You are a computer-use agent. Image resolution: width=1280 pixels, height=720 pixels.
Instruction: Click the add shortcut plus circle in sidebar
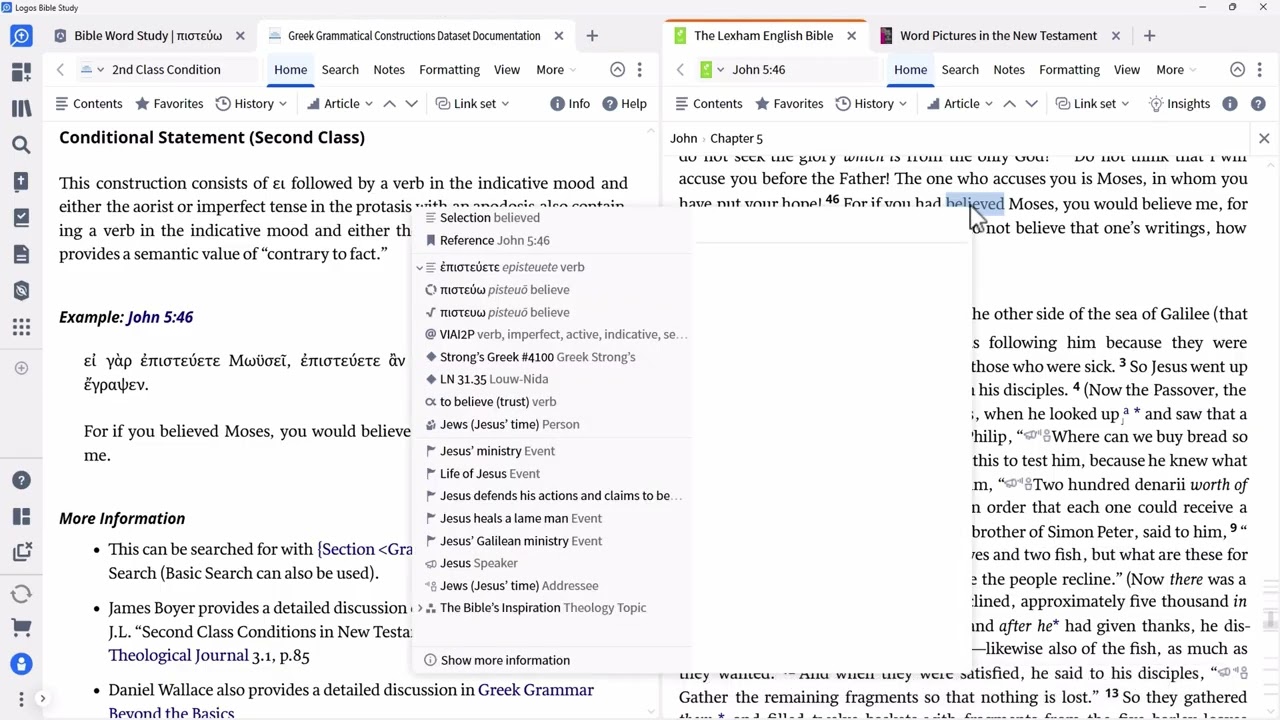pos(21,368)
